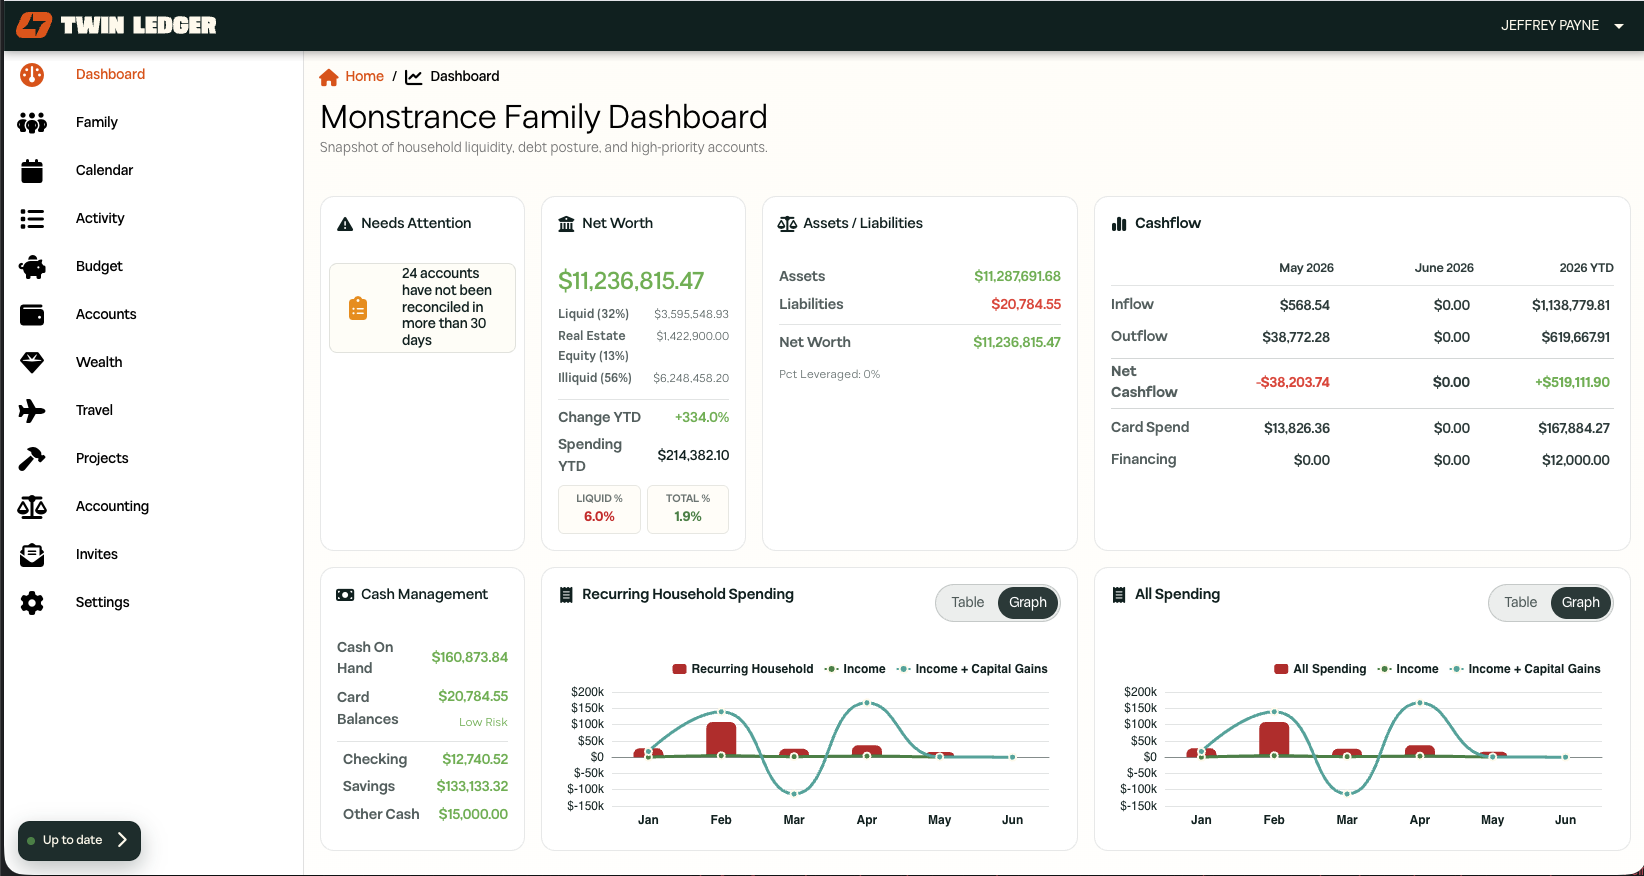Click the Jeffrey Payne username
This screenshot has height=876, width=1644.
(1549, 25)
